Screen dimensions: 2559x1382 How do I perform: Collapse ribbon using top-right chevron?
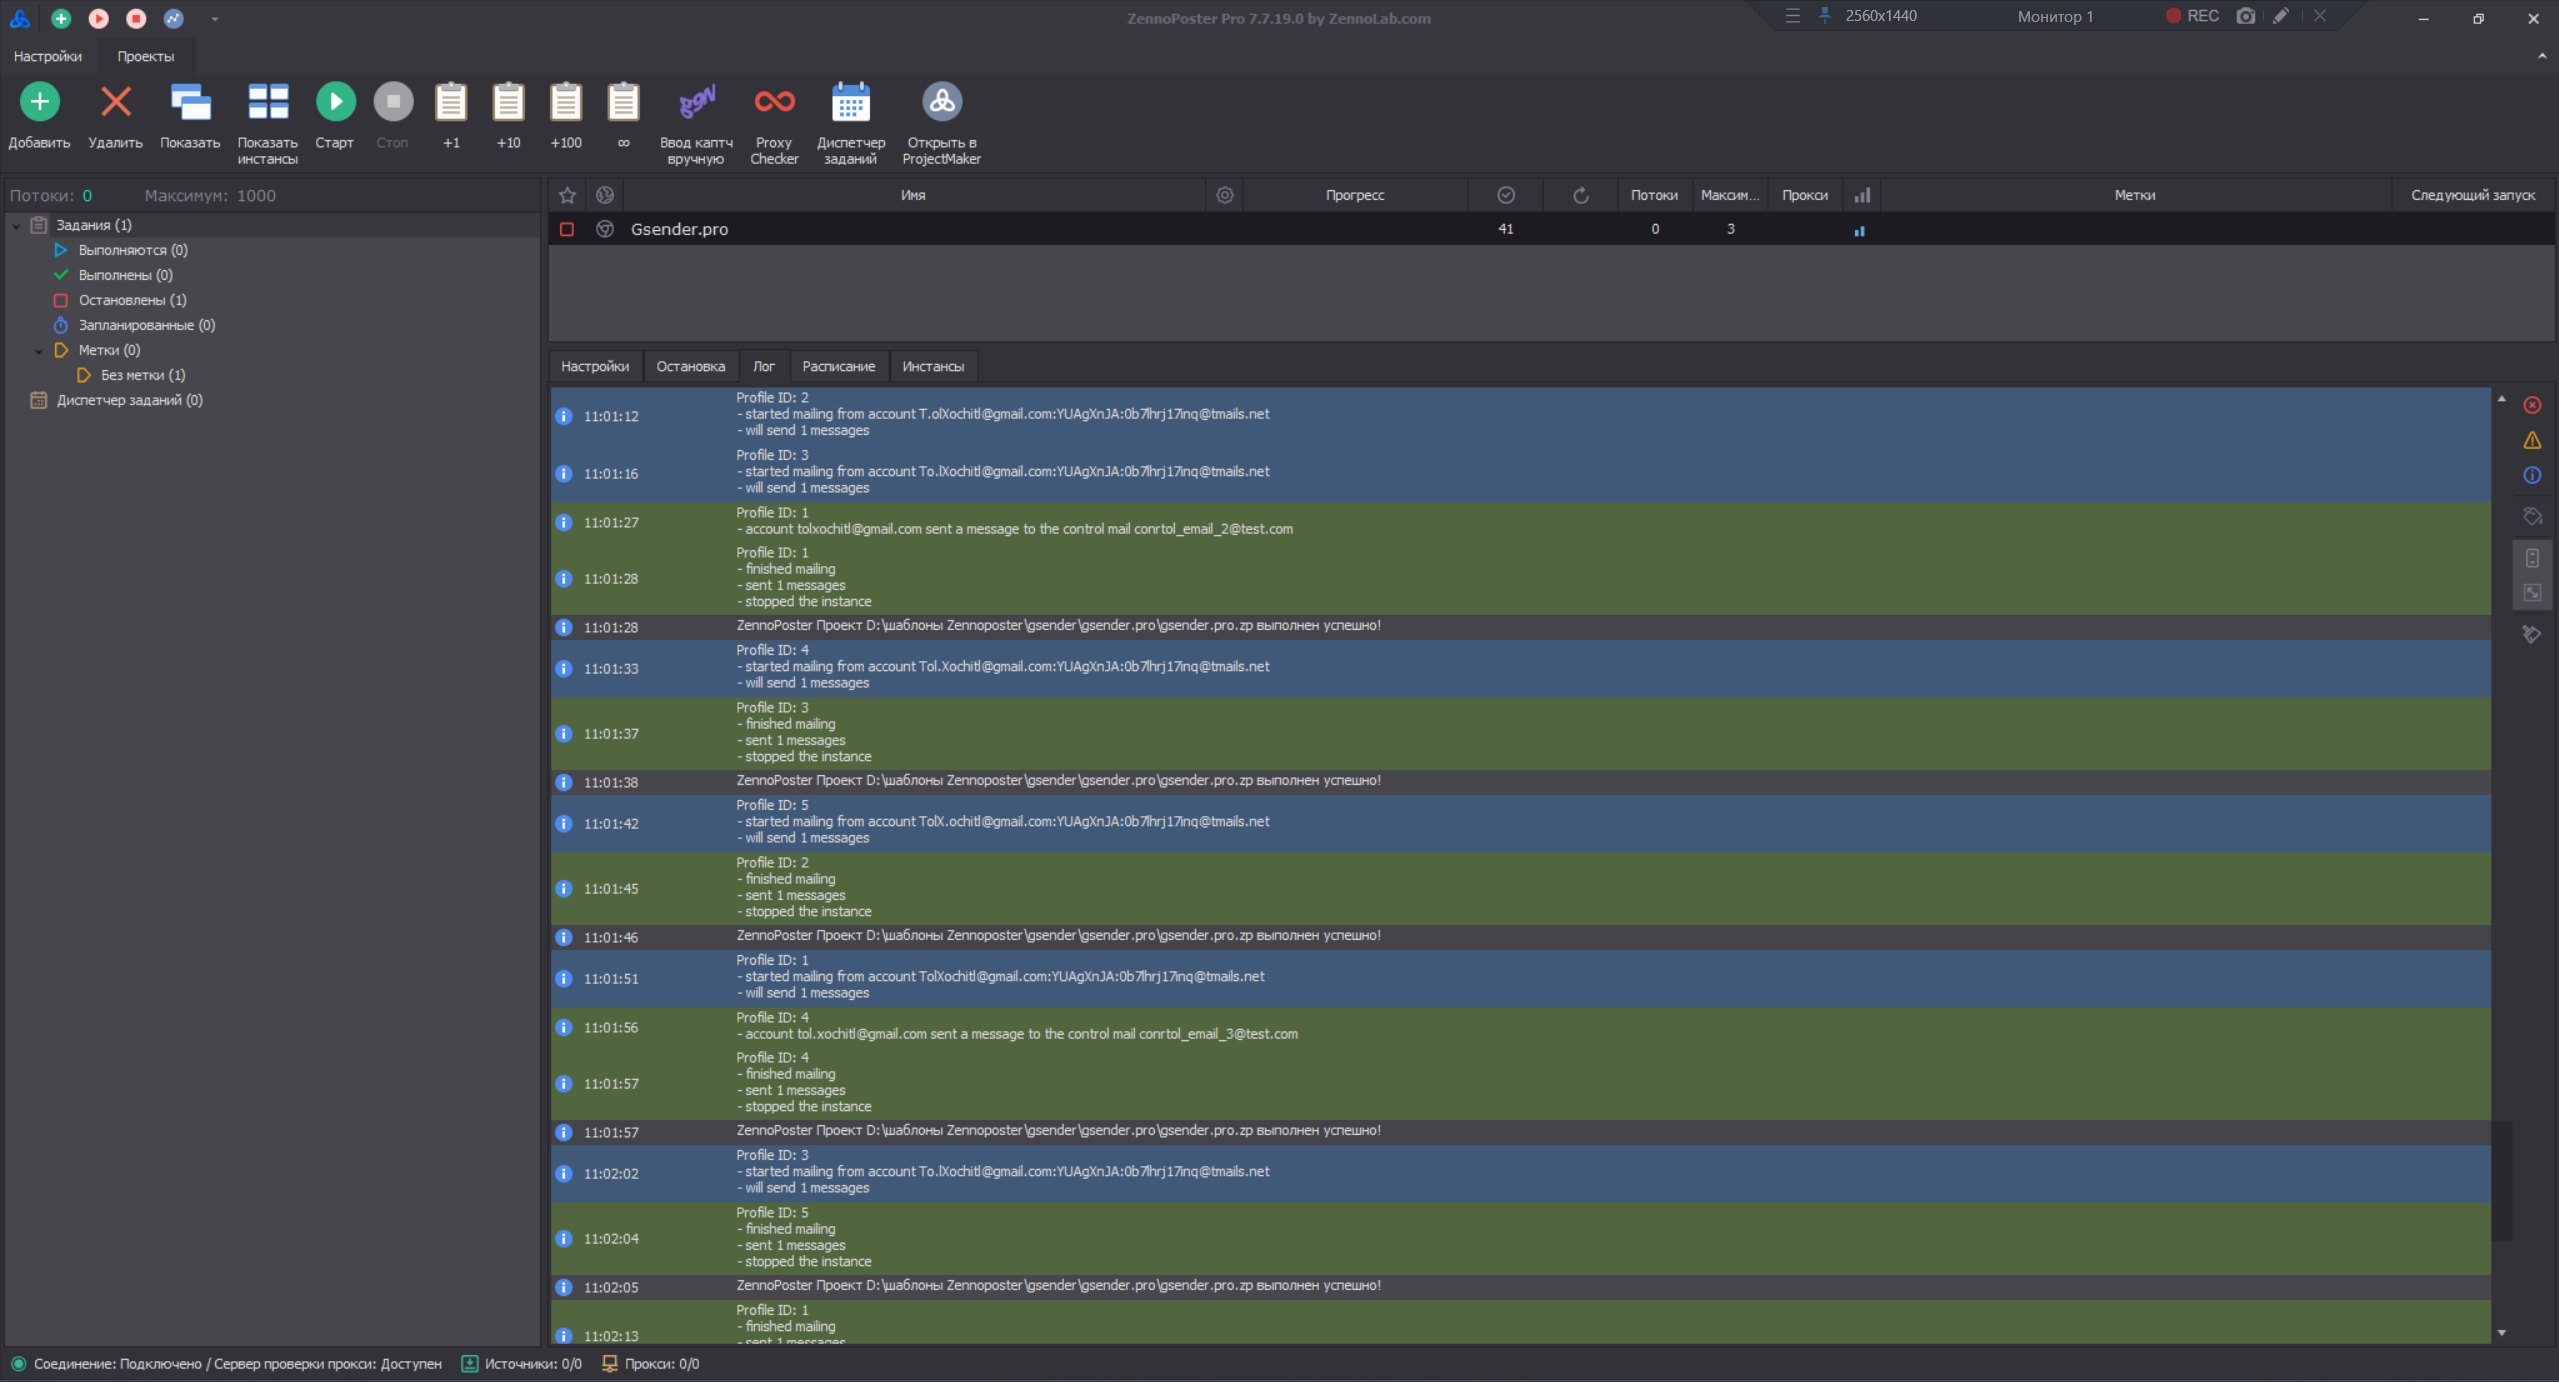(2541, 56)
